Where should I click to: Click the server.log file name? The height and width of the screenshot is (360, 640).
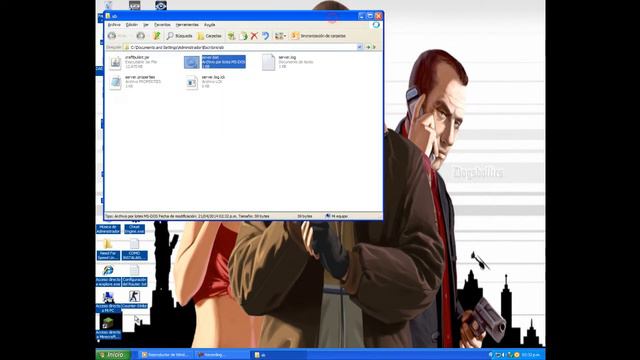tap(287, 58)
